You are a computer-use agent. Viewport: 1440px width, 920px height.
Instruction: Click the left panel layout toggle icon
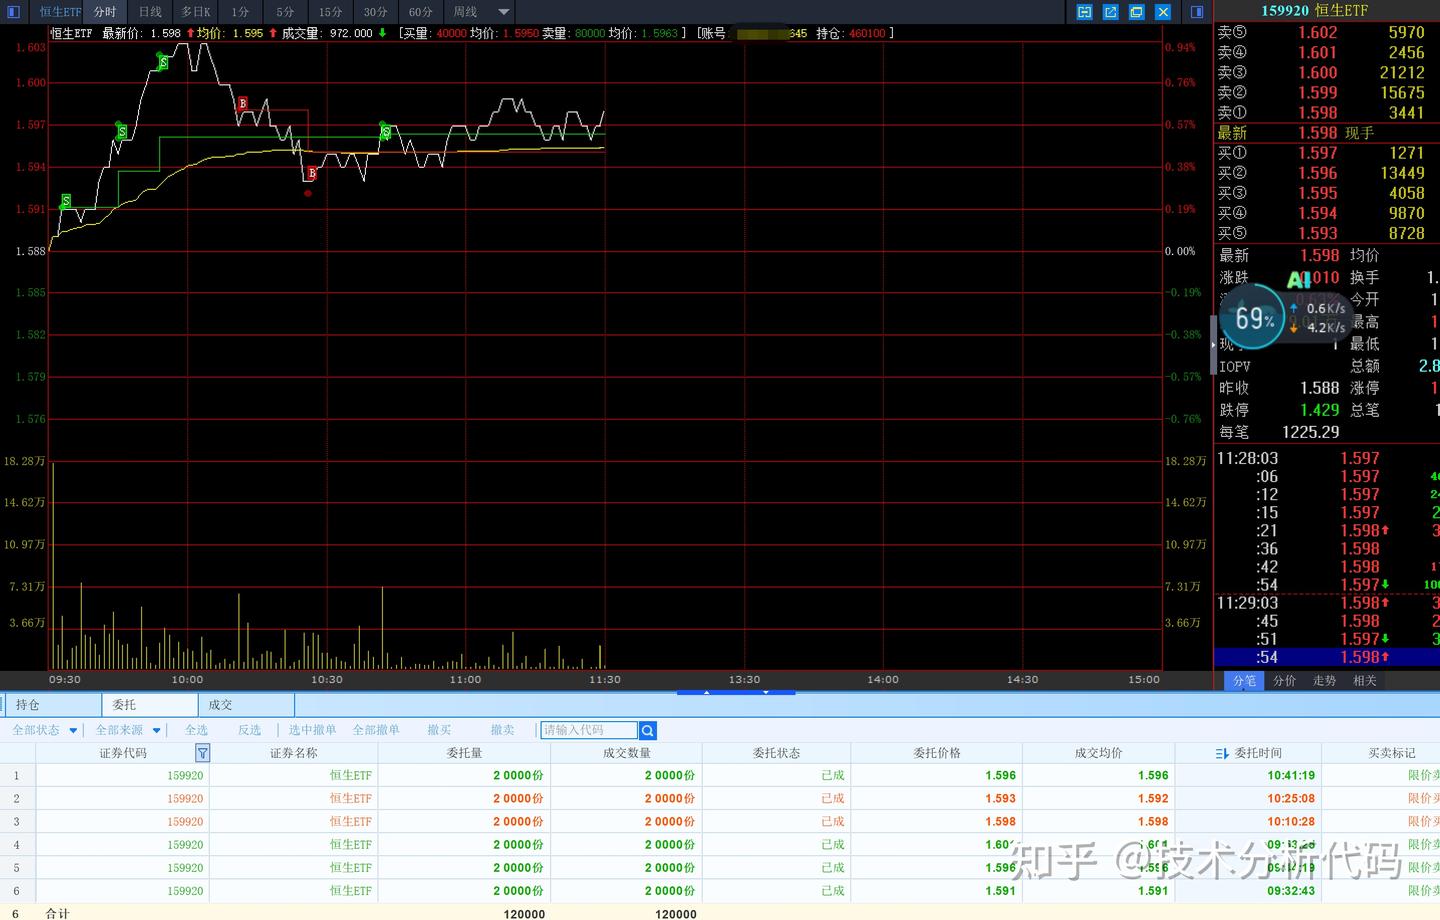(13, 12)
